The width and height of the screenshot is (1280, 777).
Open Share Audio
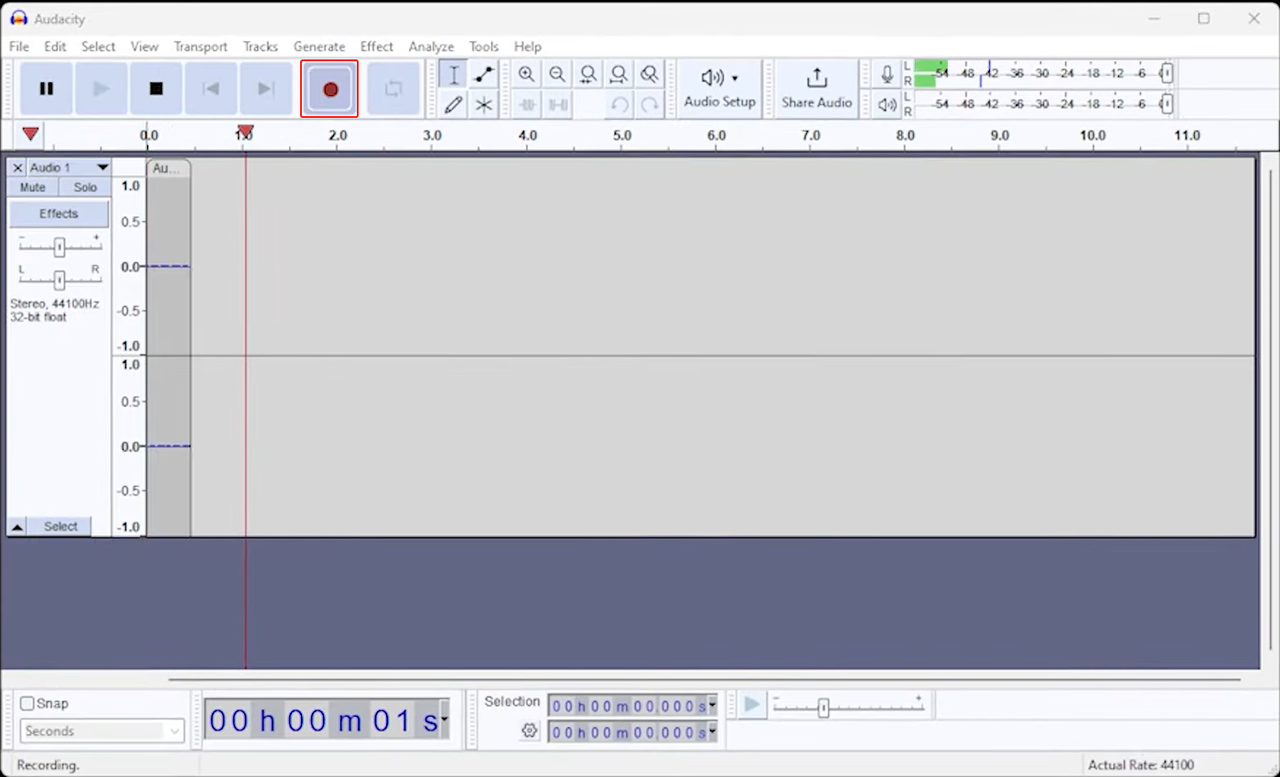coord(816,88)
